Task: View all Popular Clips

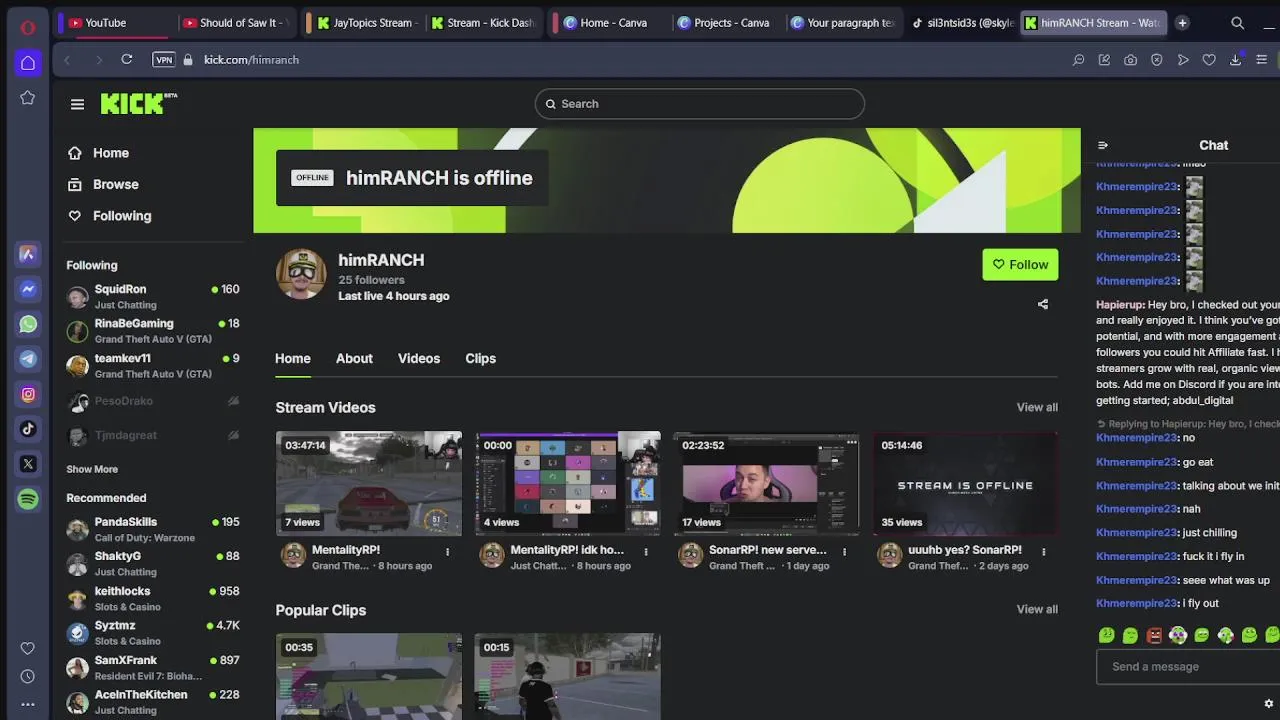Action: pos(1037,609)
